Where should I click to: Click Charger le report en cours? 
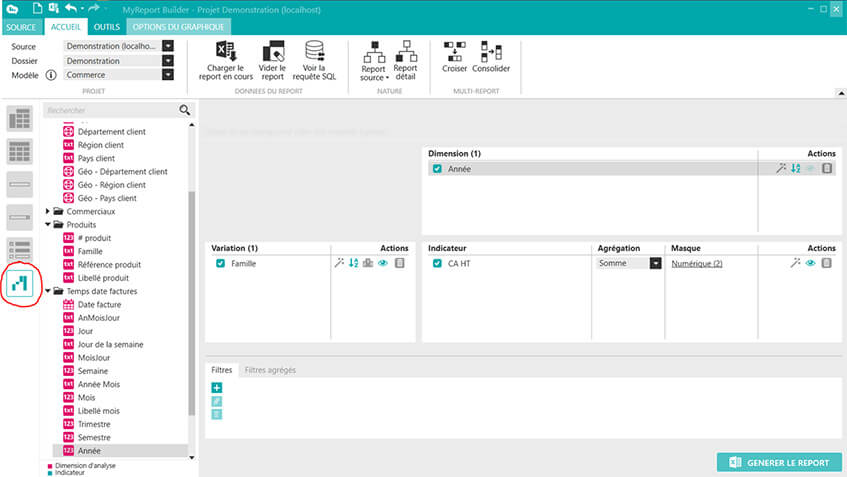click(x=225, y=61)
